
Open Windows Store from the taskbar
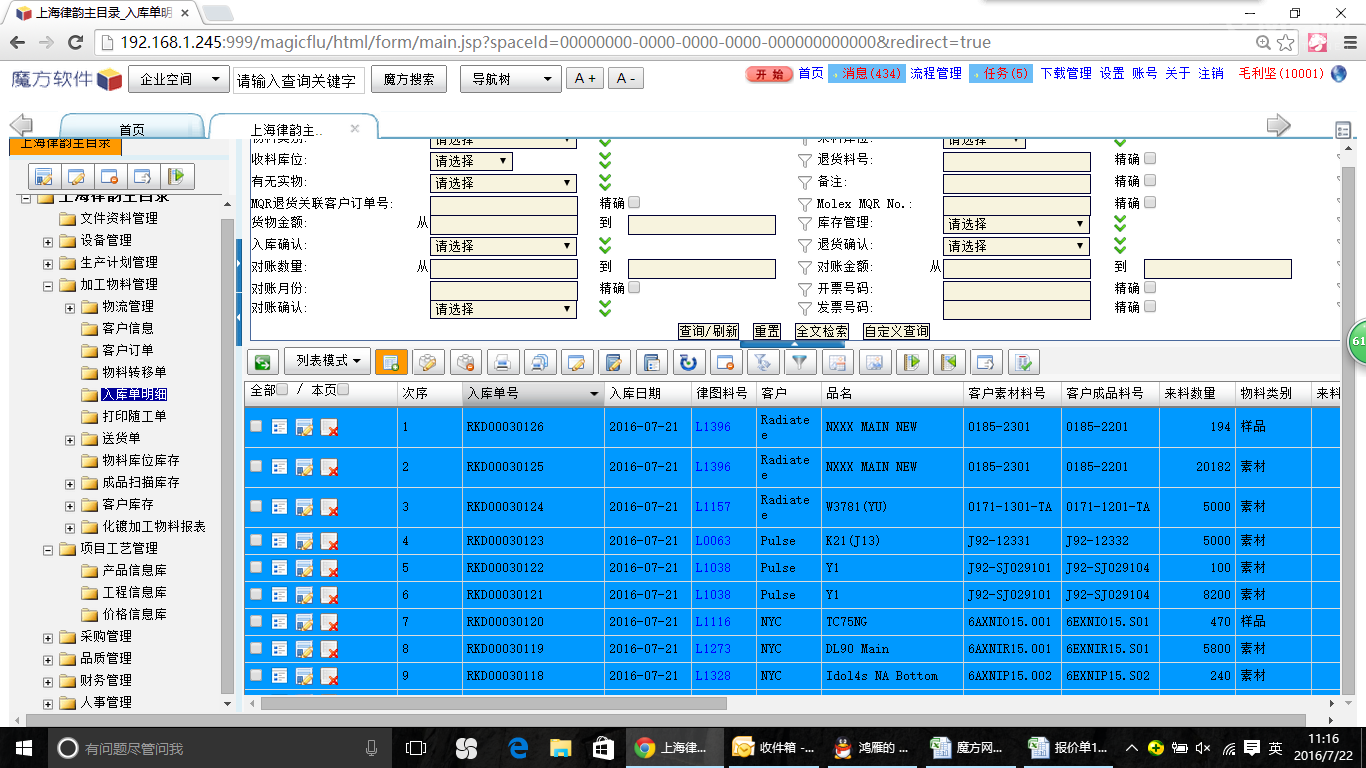[x=602, y=748]
